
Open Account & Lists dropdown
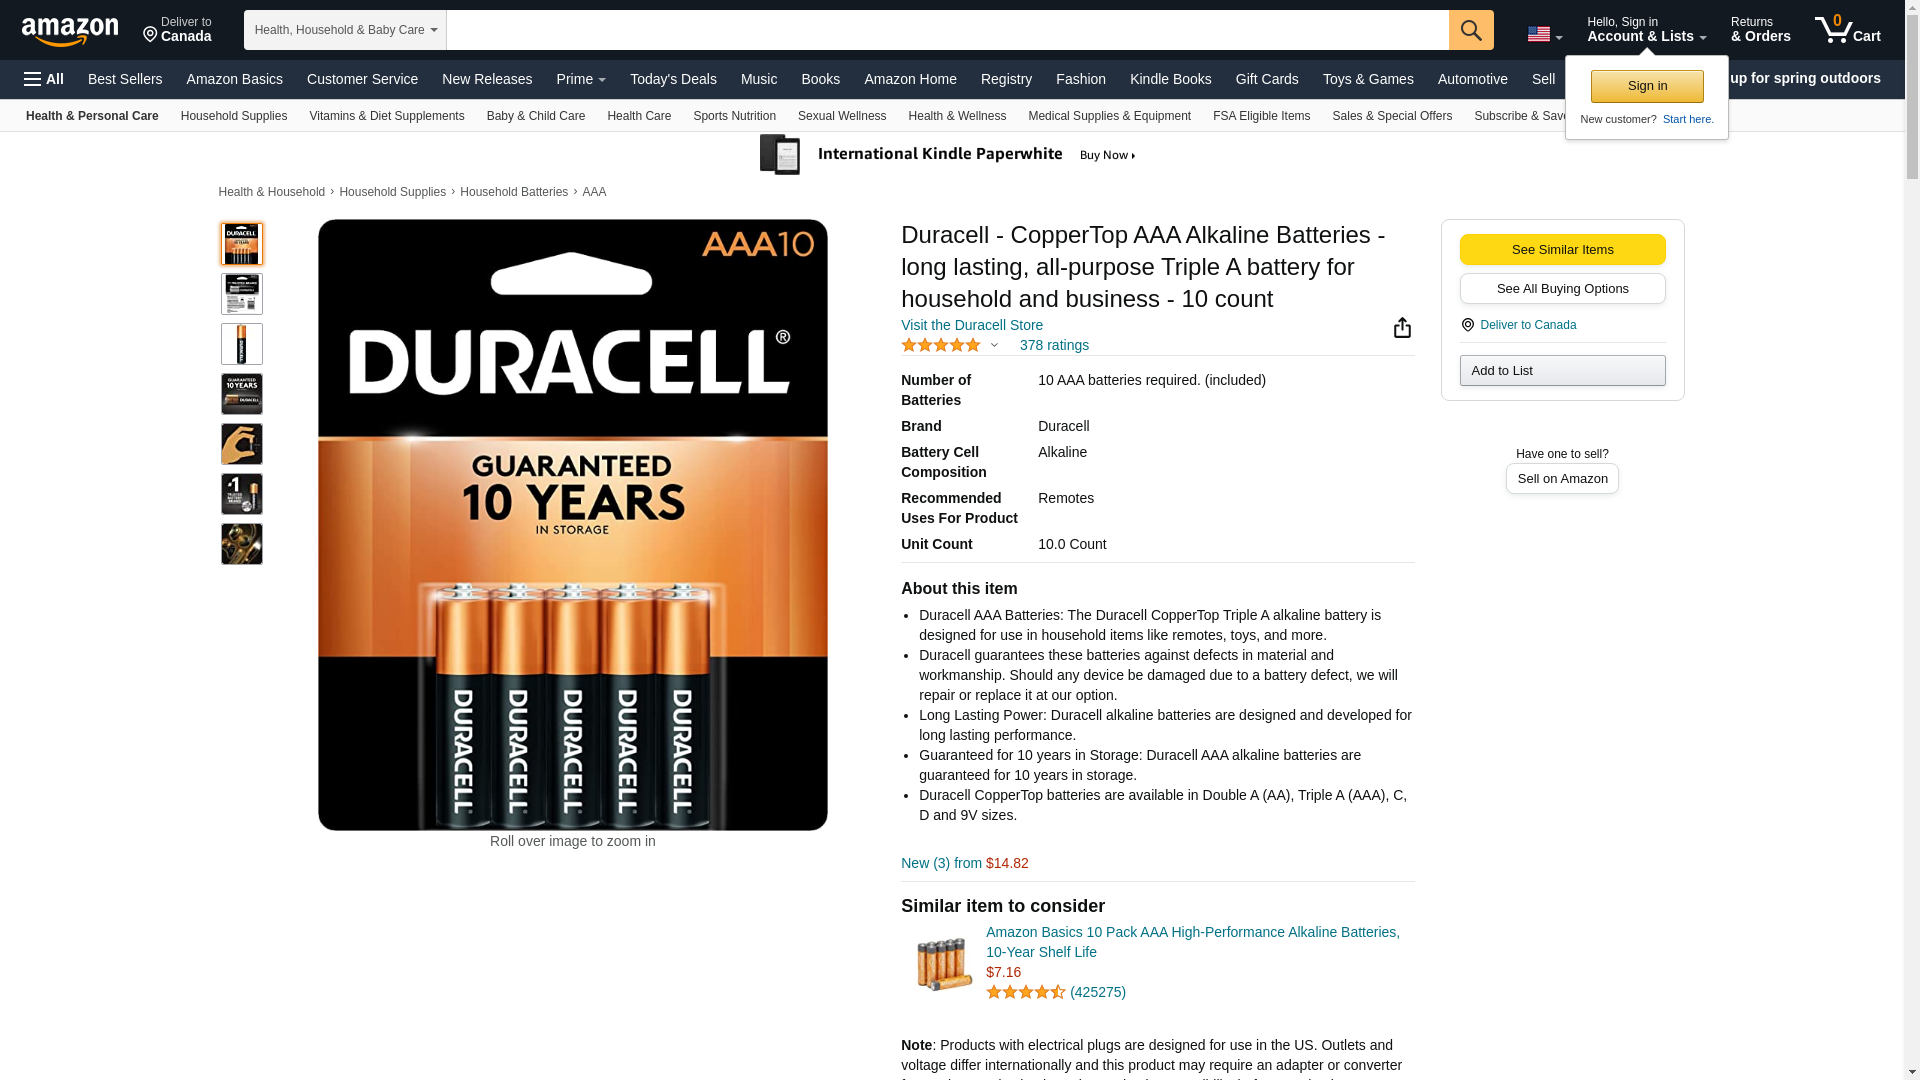[x=1646, y=29]
